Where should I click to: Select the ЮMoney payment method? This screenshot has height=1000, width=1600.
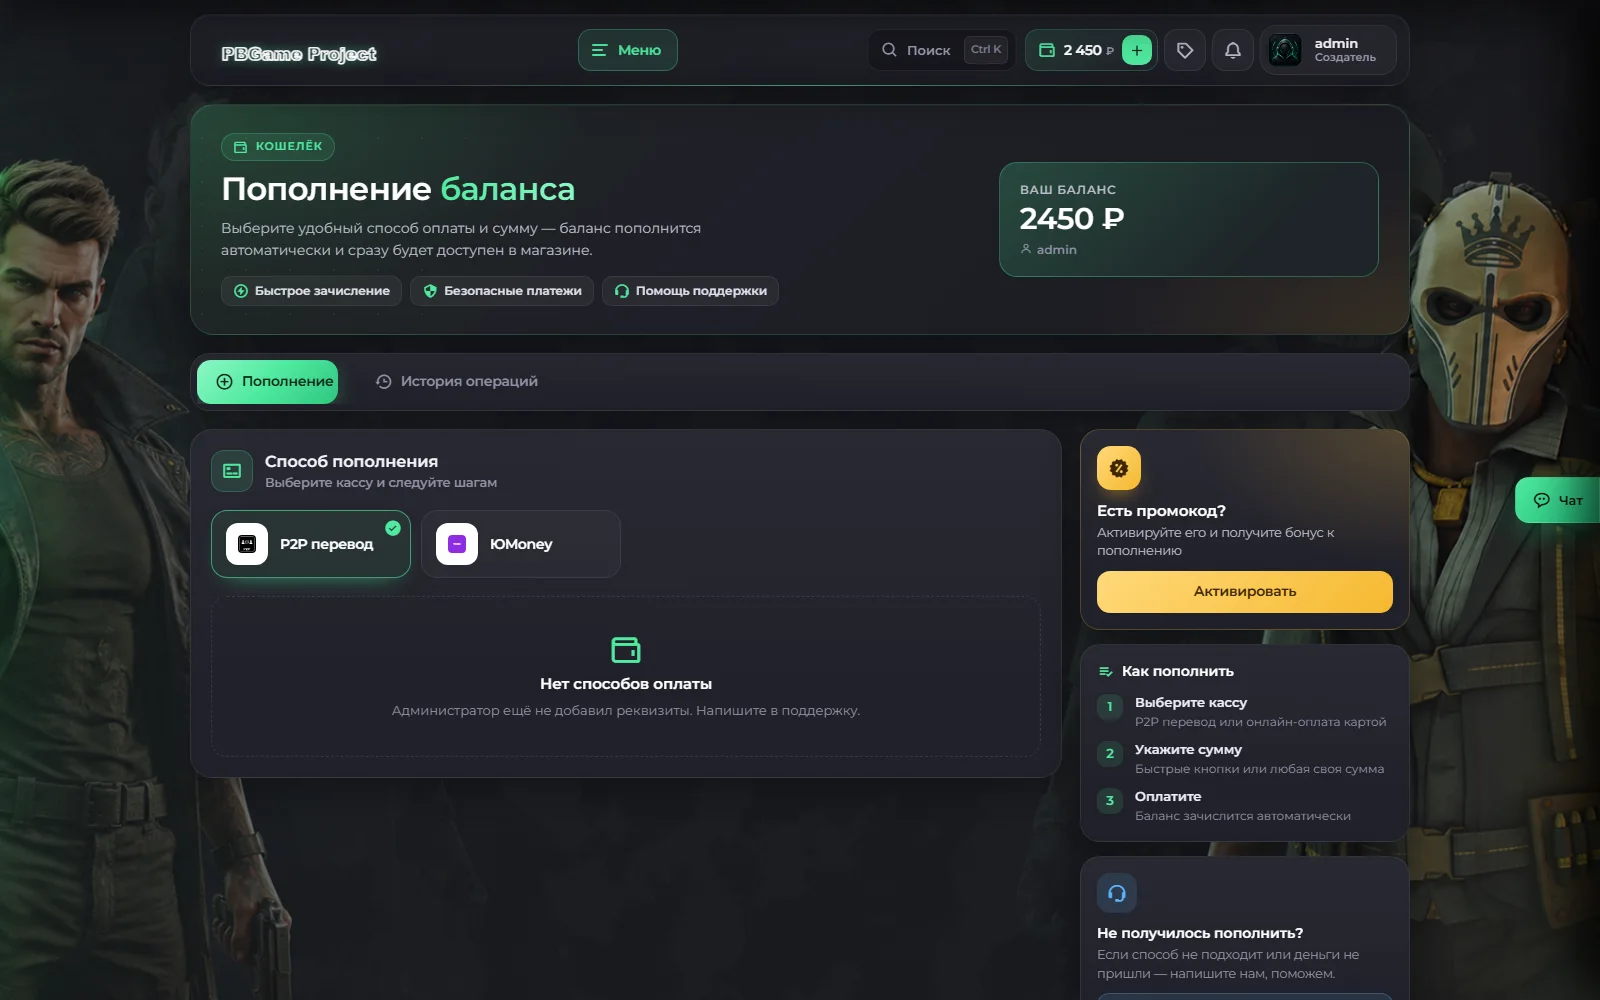coord(521,544)
